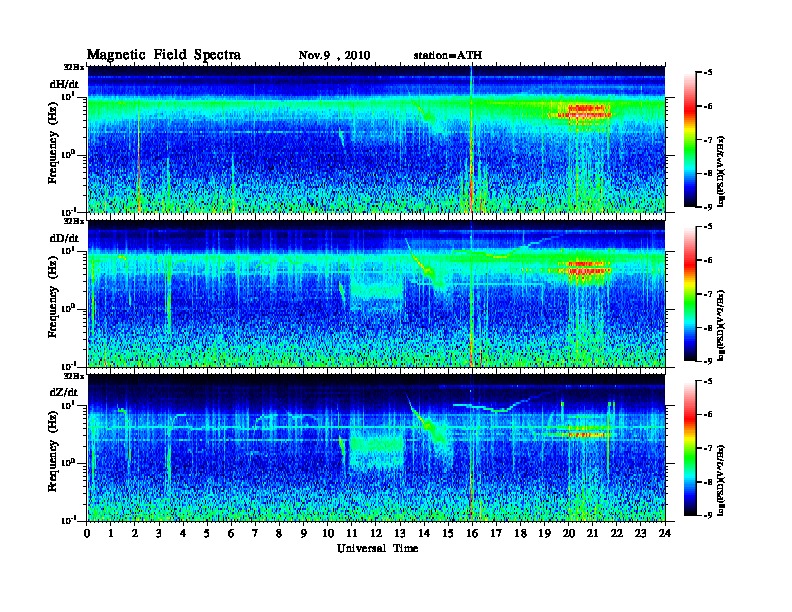
Task: Click the -6 value on dD/dt color scale
Action: point(707,261)
